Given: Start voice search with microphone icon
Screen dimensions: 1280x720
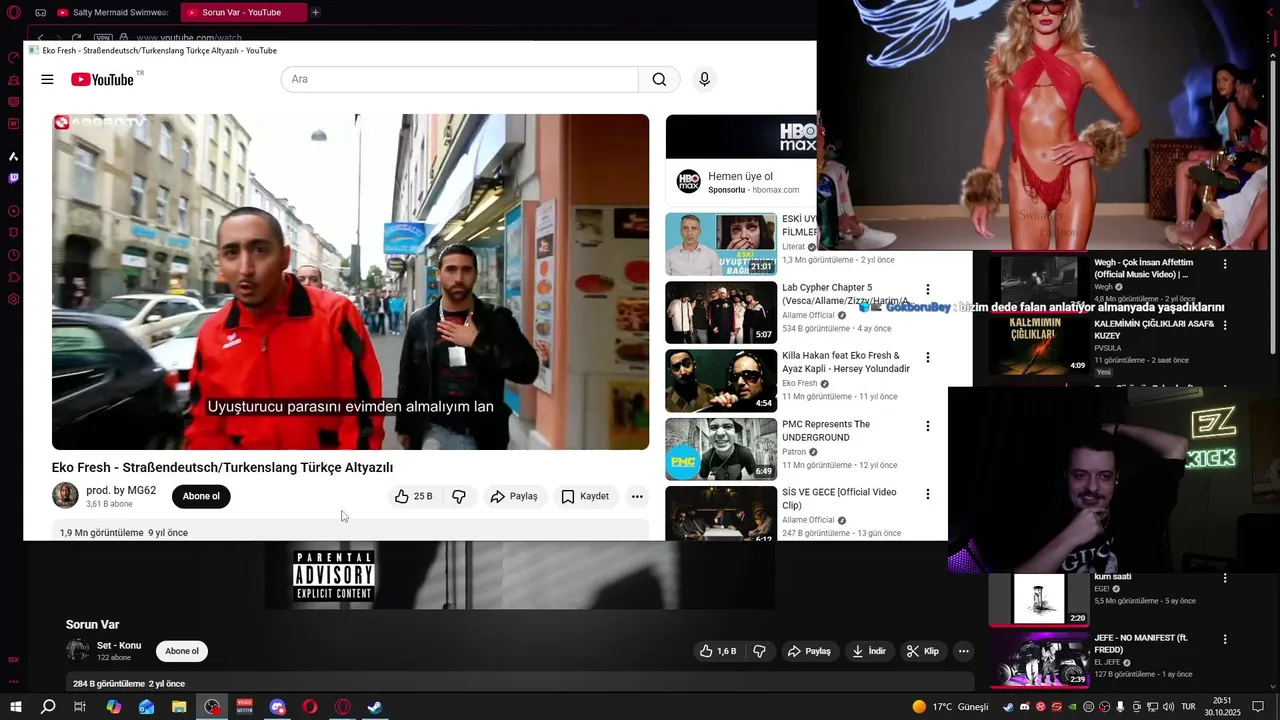Looking at the screenshot, I should click(704, 79).
